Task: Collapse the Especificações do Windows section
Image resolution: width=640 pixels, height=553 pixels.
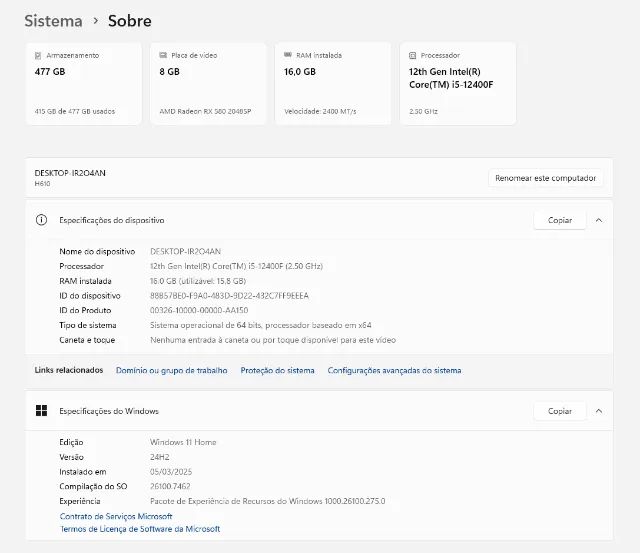Action: coord(598,411)
